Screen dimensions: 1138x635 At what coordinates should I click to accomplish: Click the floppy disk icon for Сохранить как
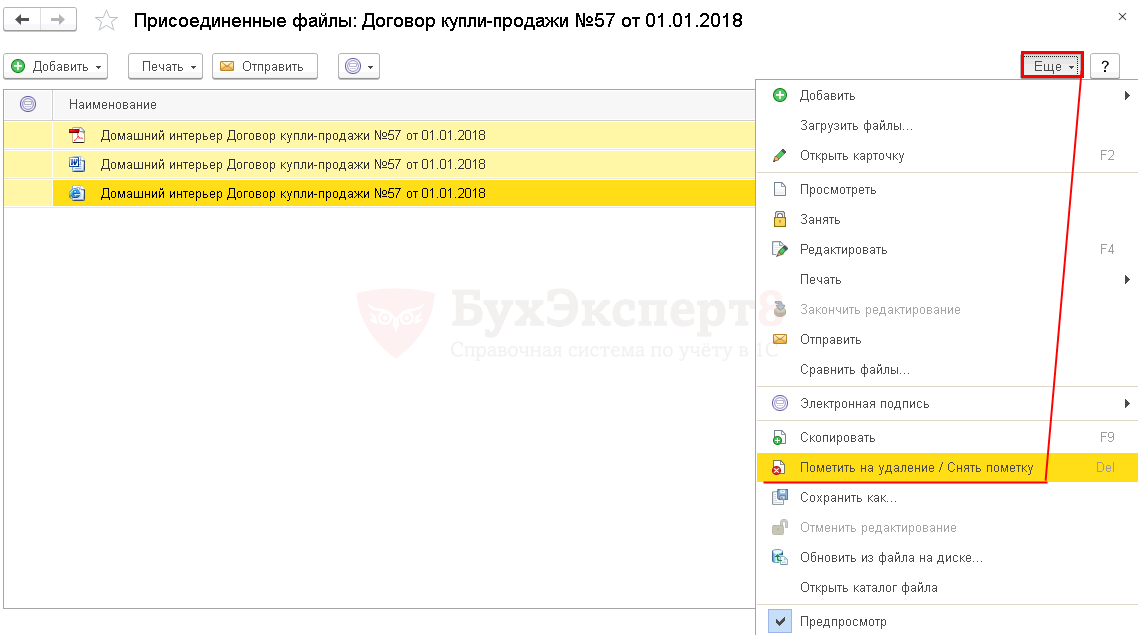[779, 497]
